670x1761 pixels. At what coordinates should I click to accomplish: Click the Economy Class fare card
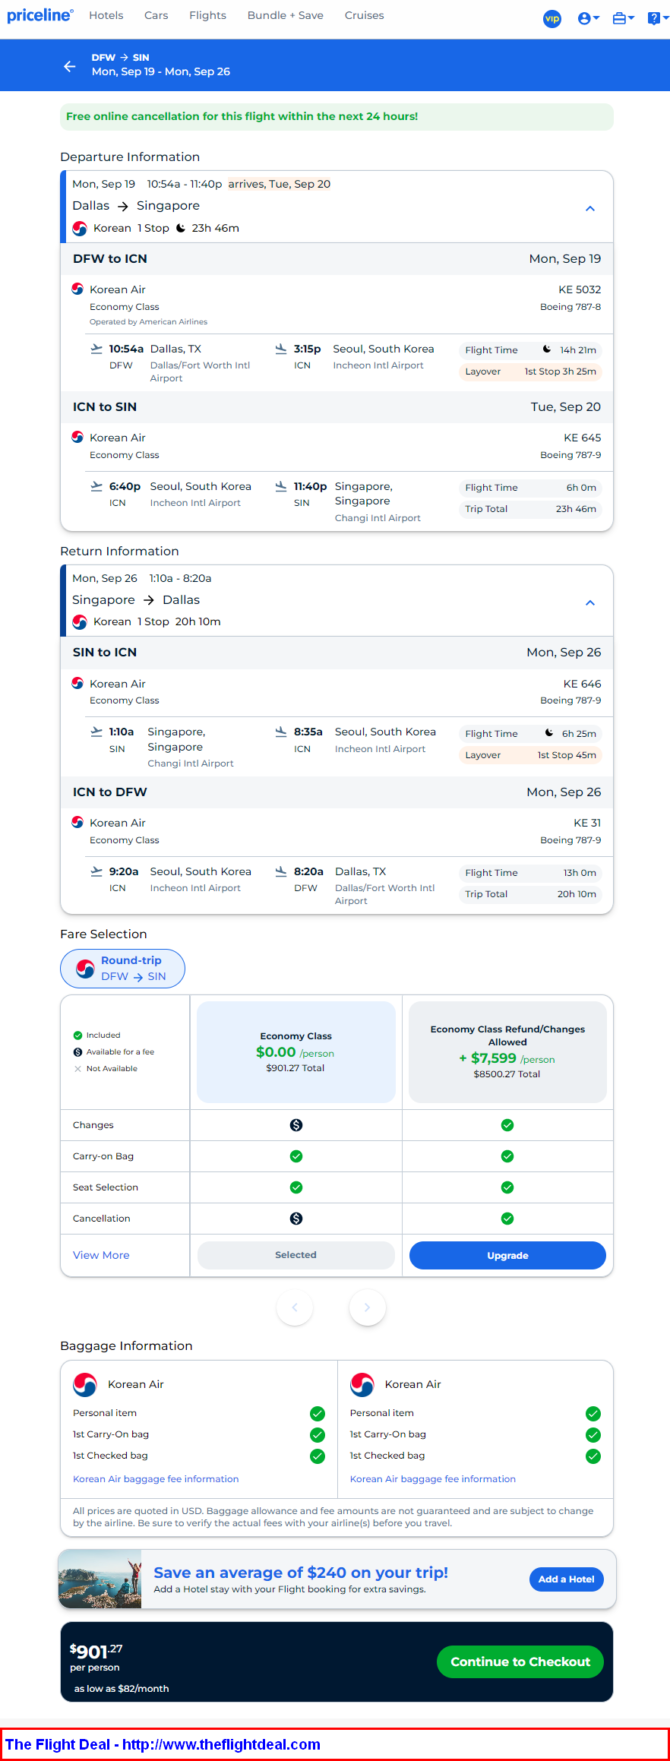pos(296,1052)
